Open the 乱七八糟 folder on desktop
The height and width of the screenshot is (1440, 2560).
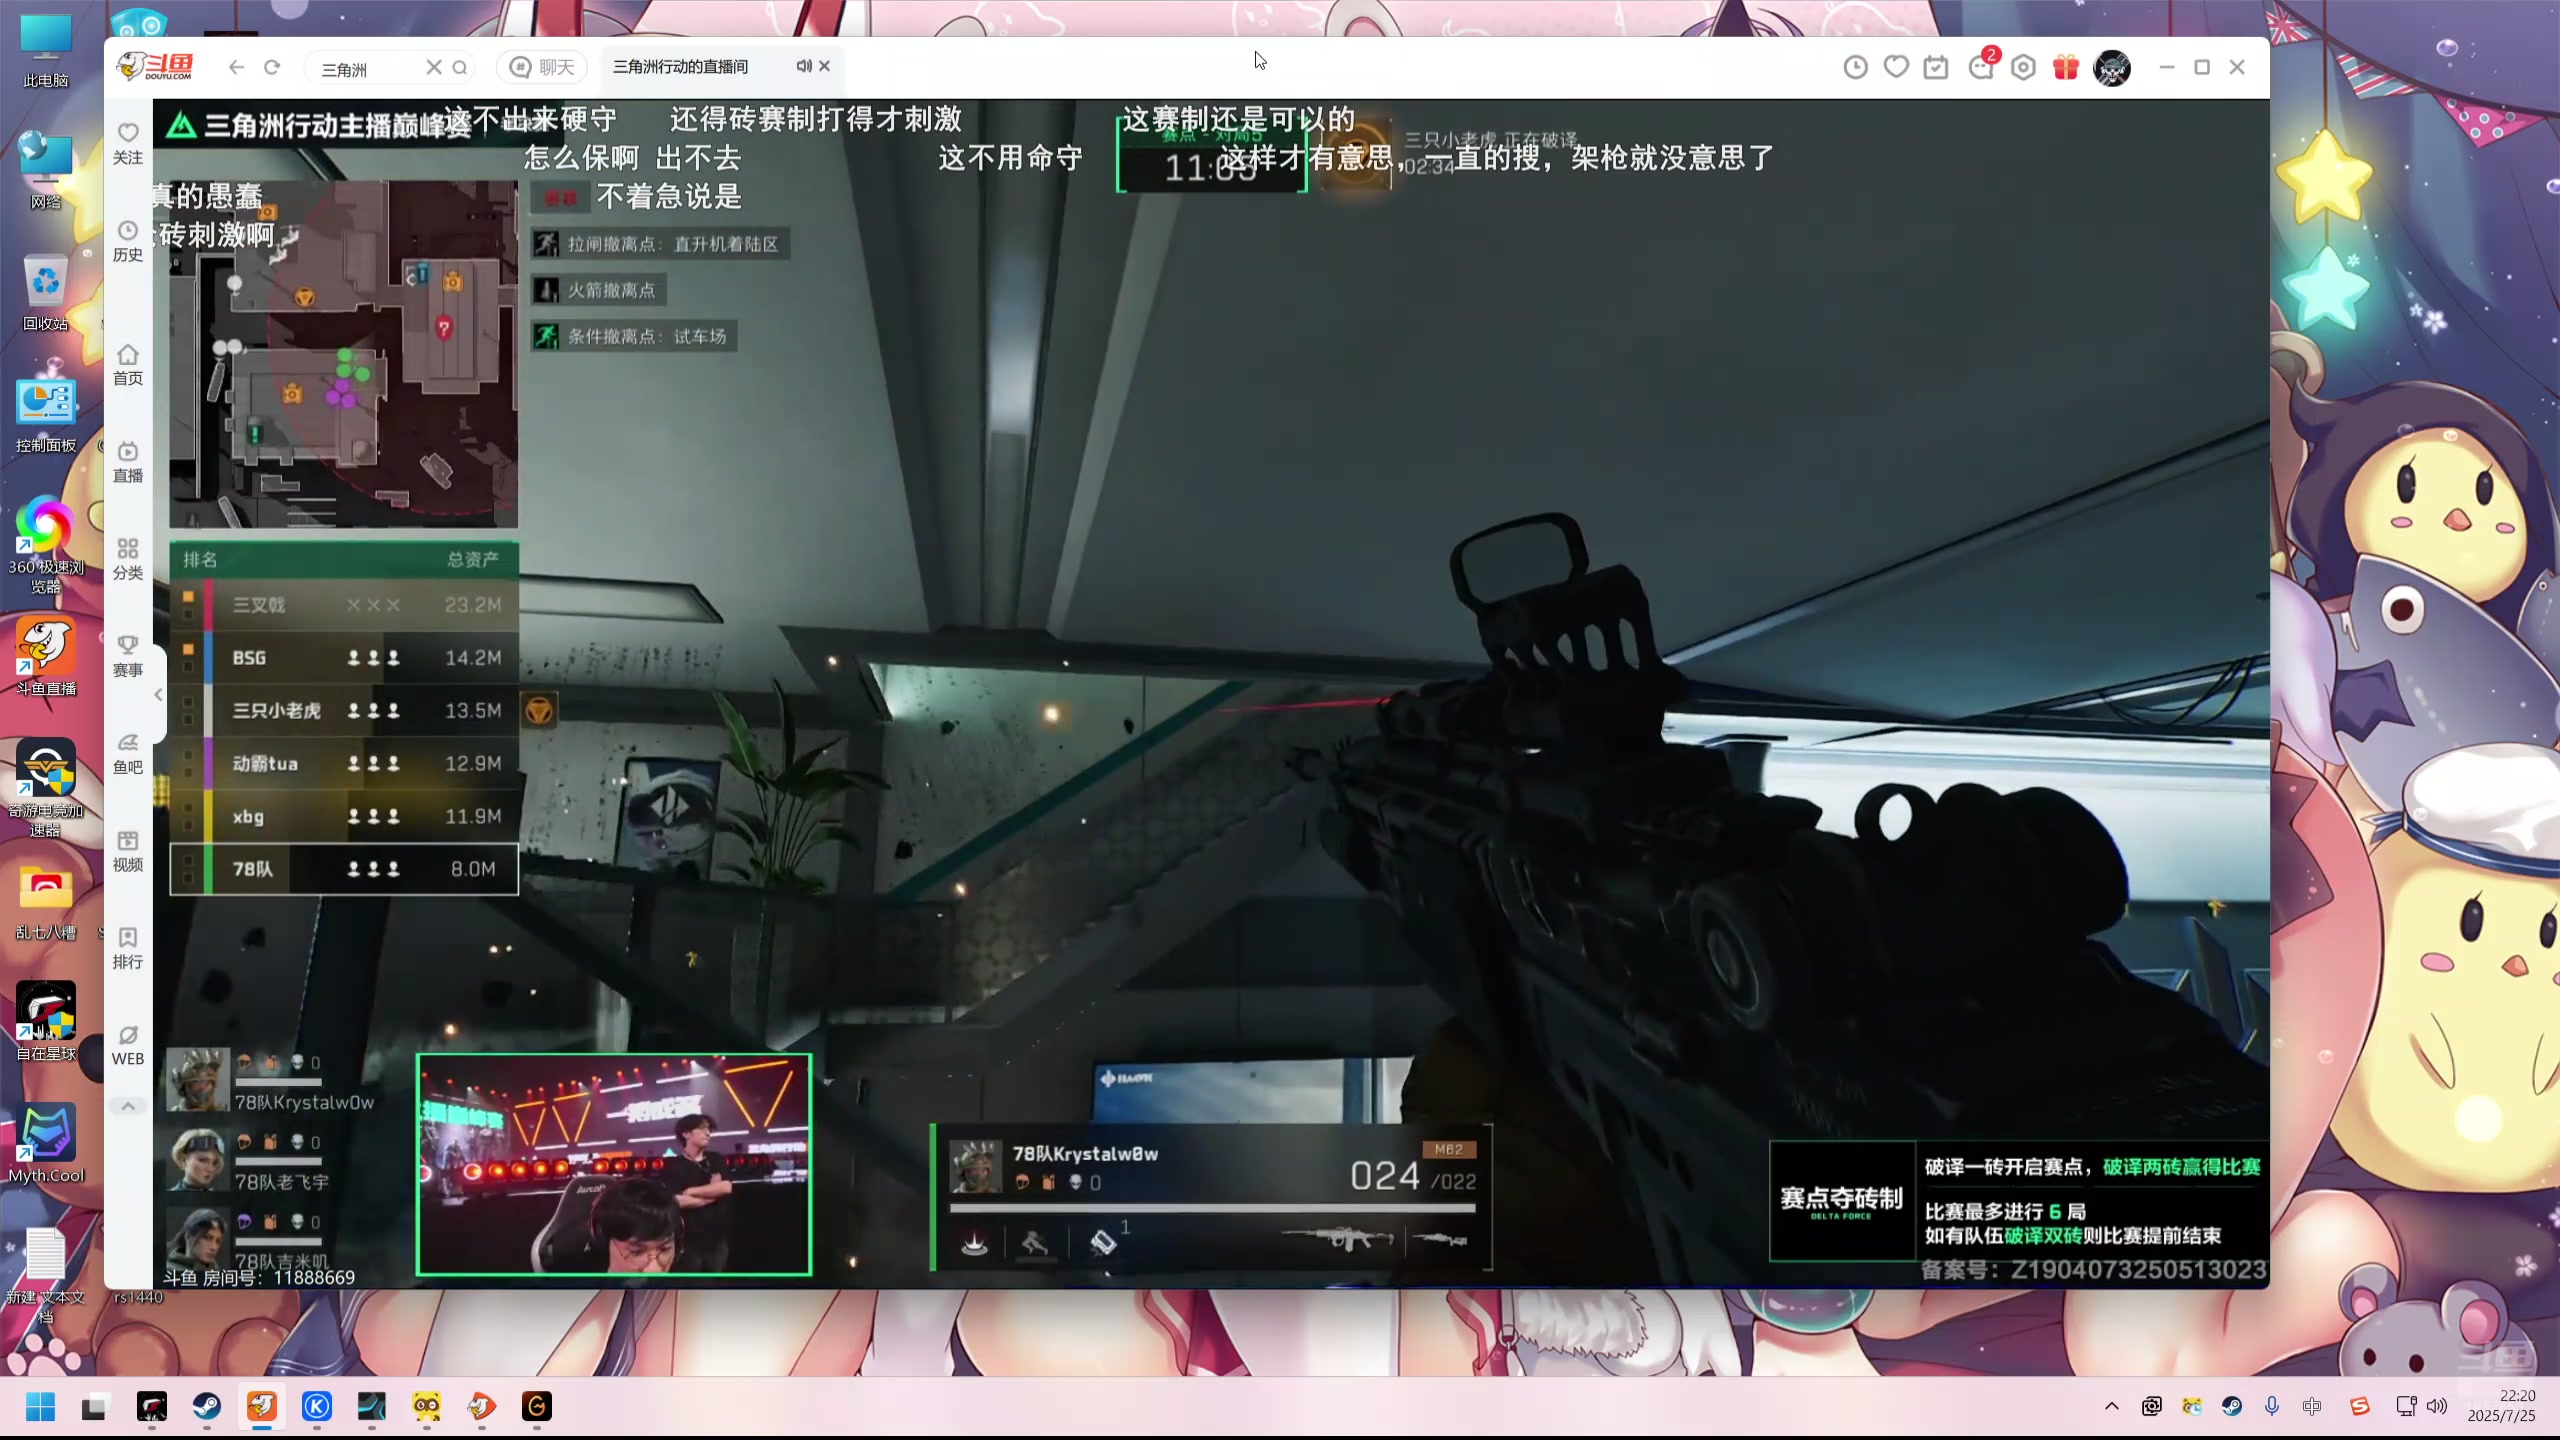point(46,901)
